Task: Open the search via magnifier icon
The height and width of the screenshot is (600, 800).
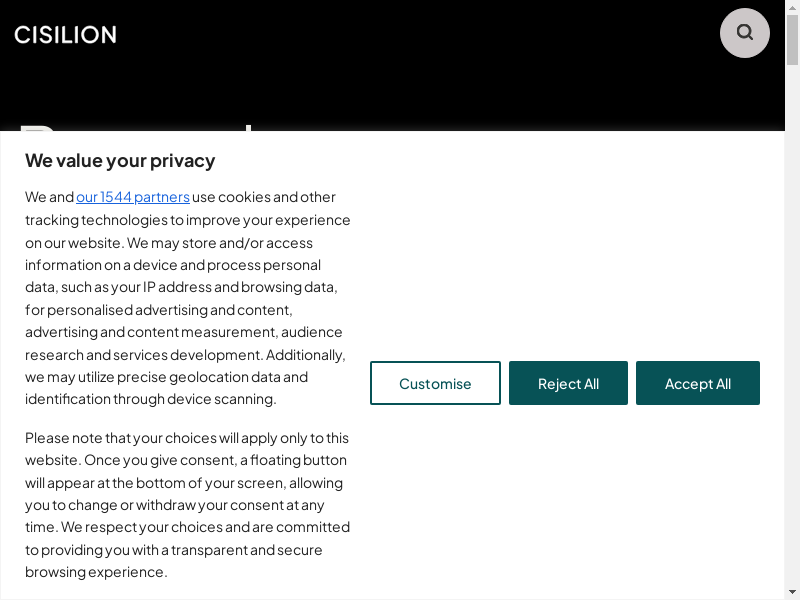Action: tap(745, 33)
